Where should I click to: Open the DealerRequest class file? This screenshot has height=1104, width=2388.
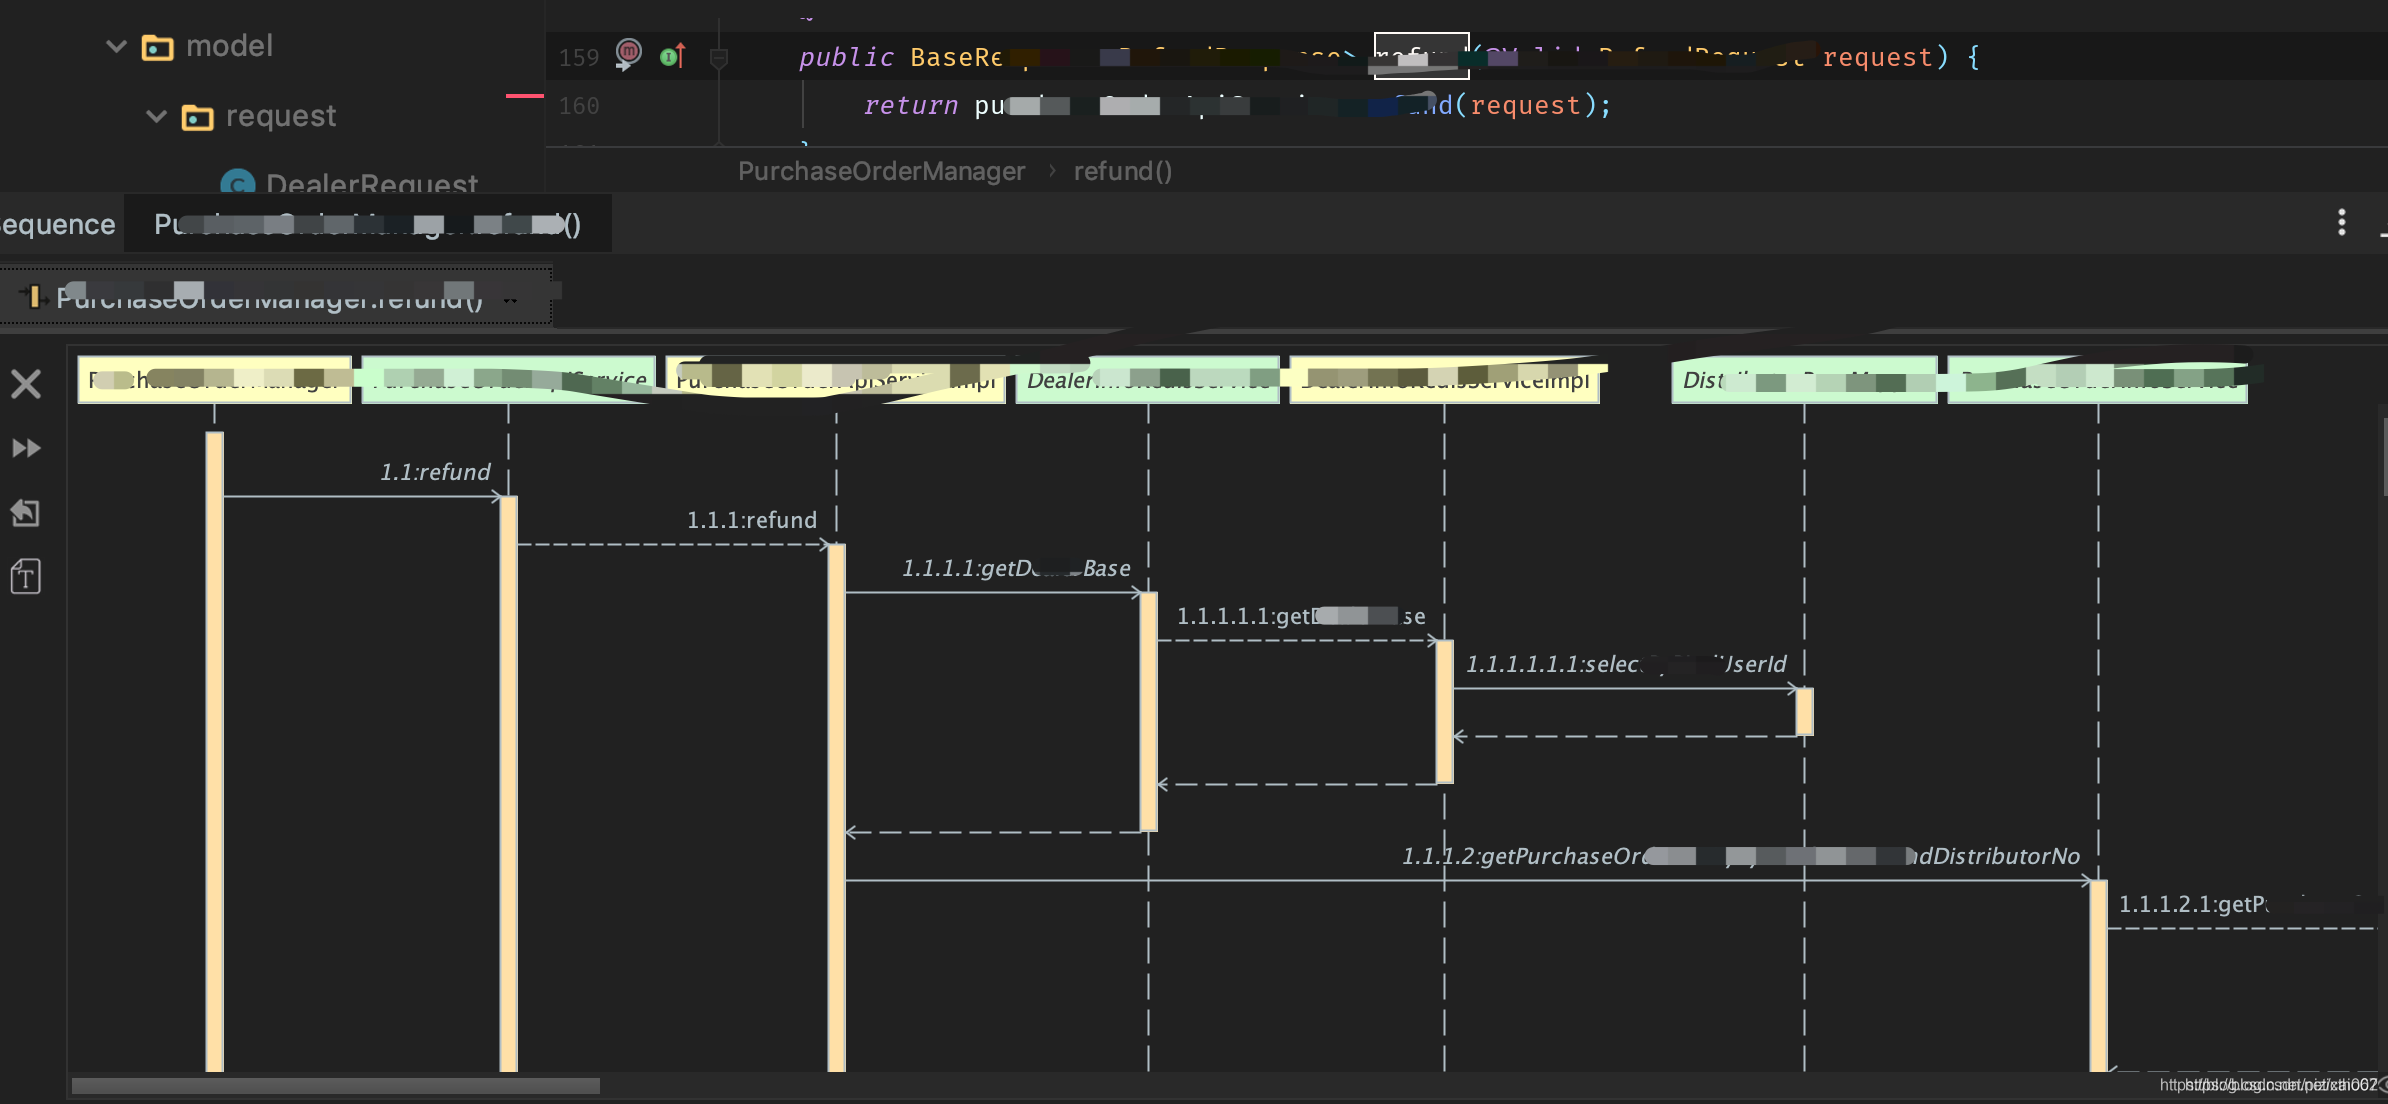[x=371, y=184]
